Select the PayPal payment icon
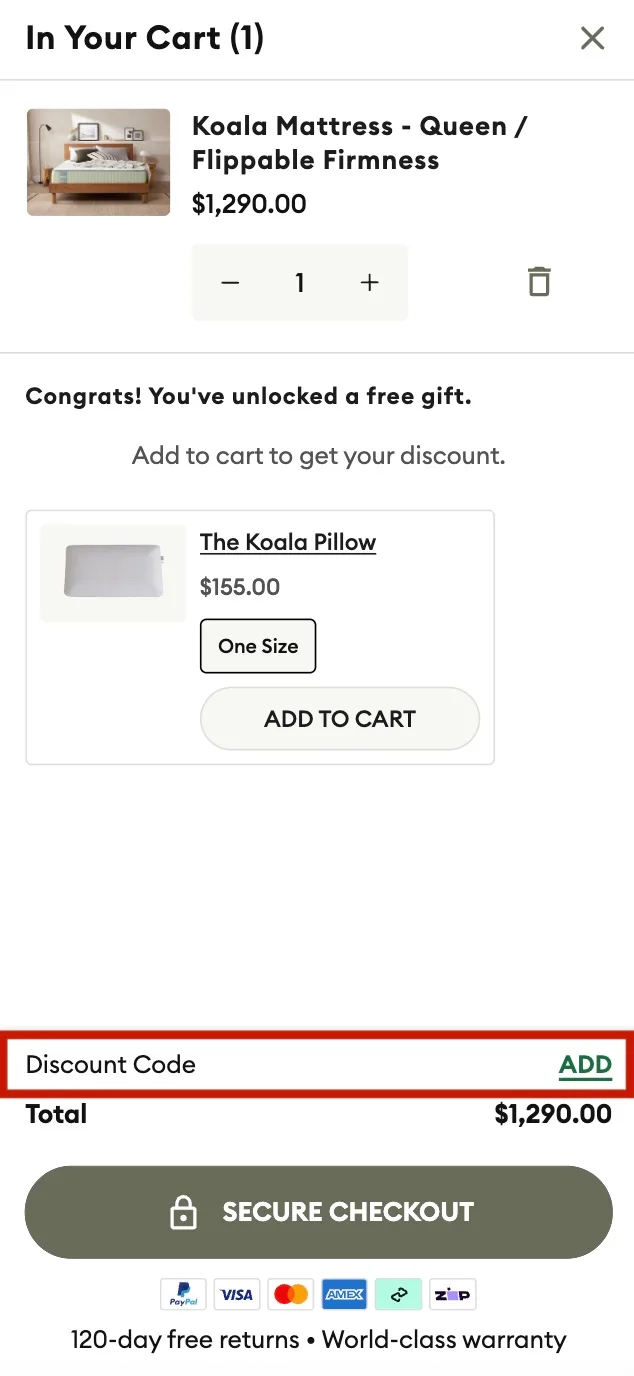The height and width of the screenshot is (1376, 634). (183, 1293)
